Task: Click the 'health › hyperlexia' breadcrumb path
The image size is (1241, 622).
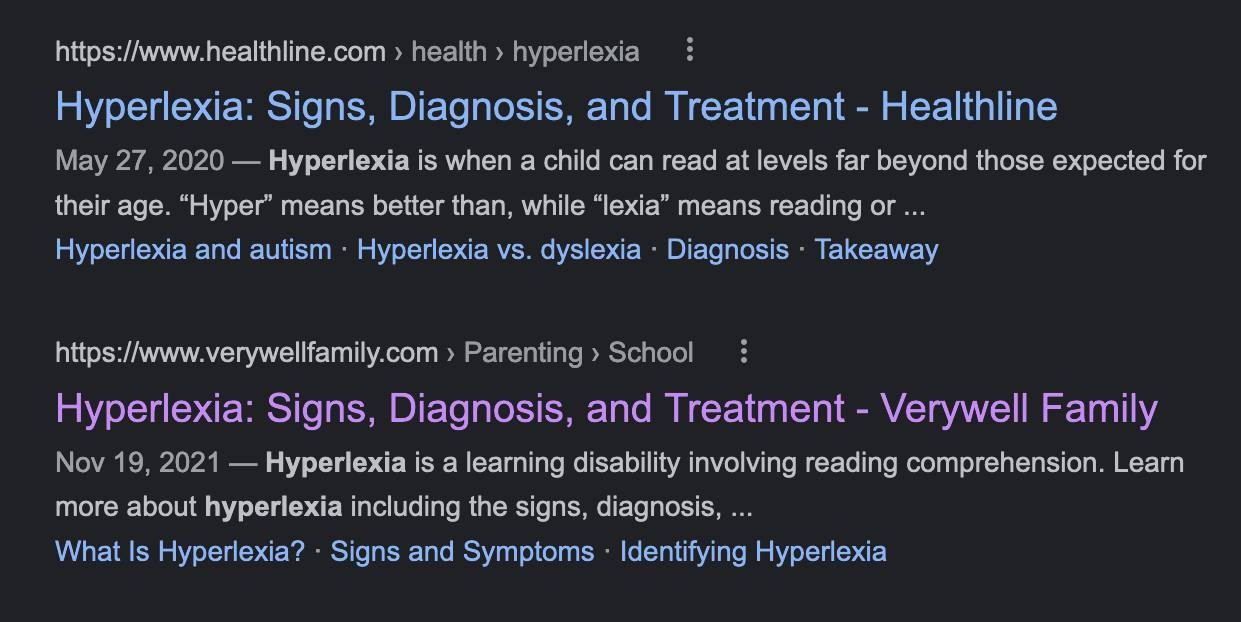Action: [525, 51]
